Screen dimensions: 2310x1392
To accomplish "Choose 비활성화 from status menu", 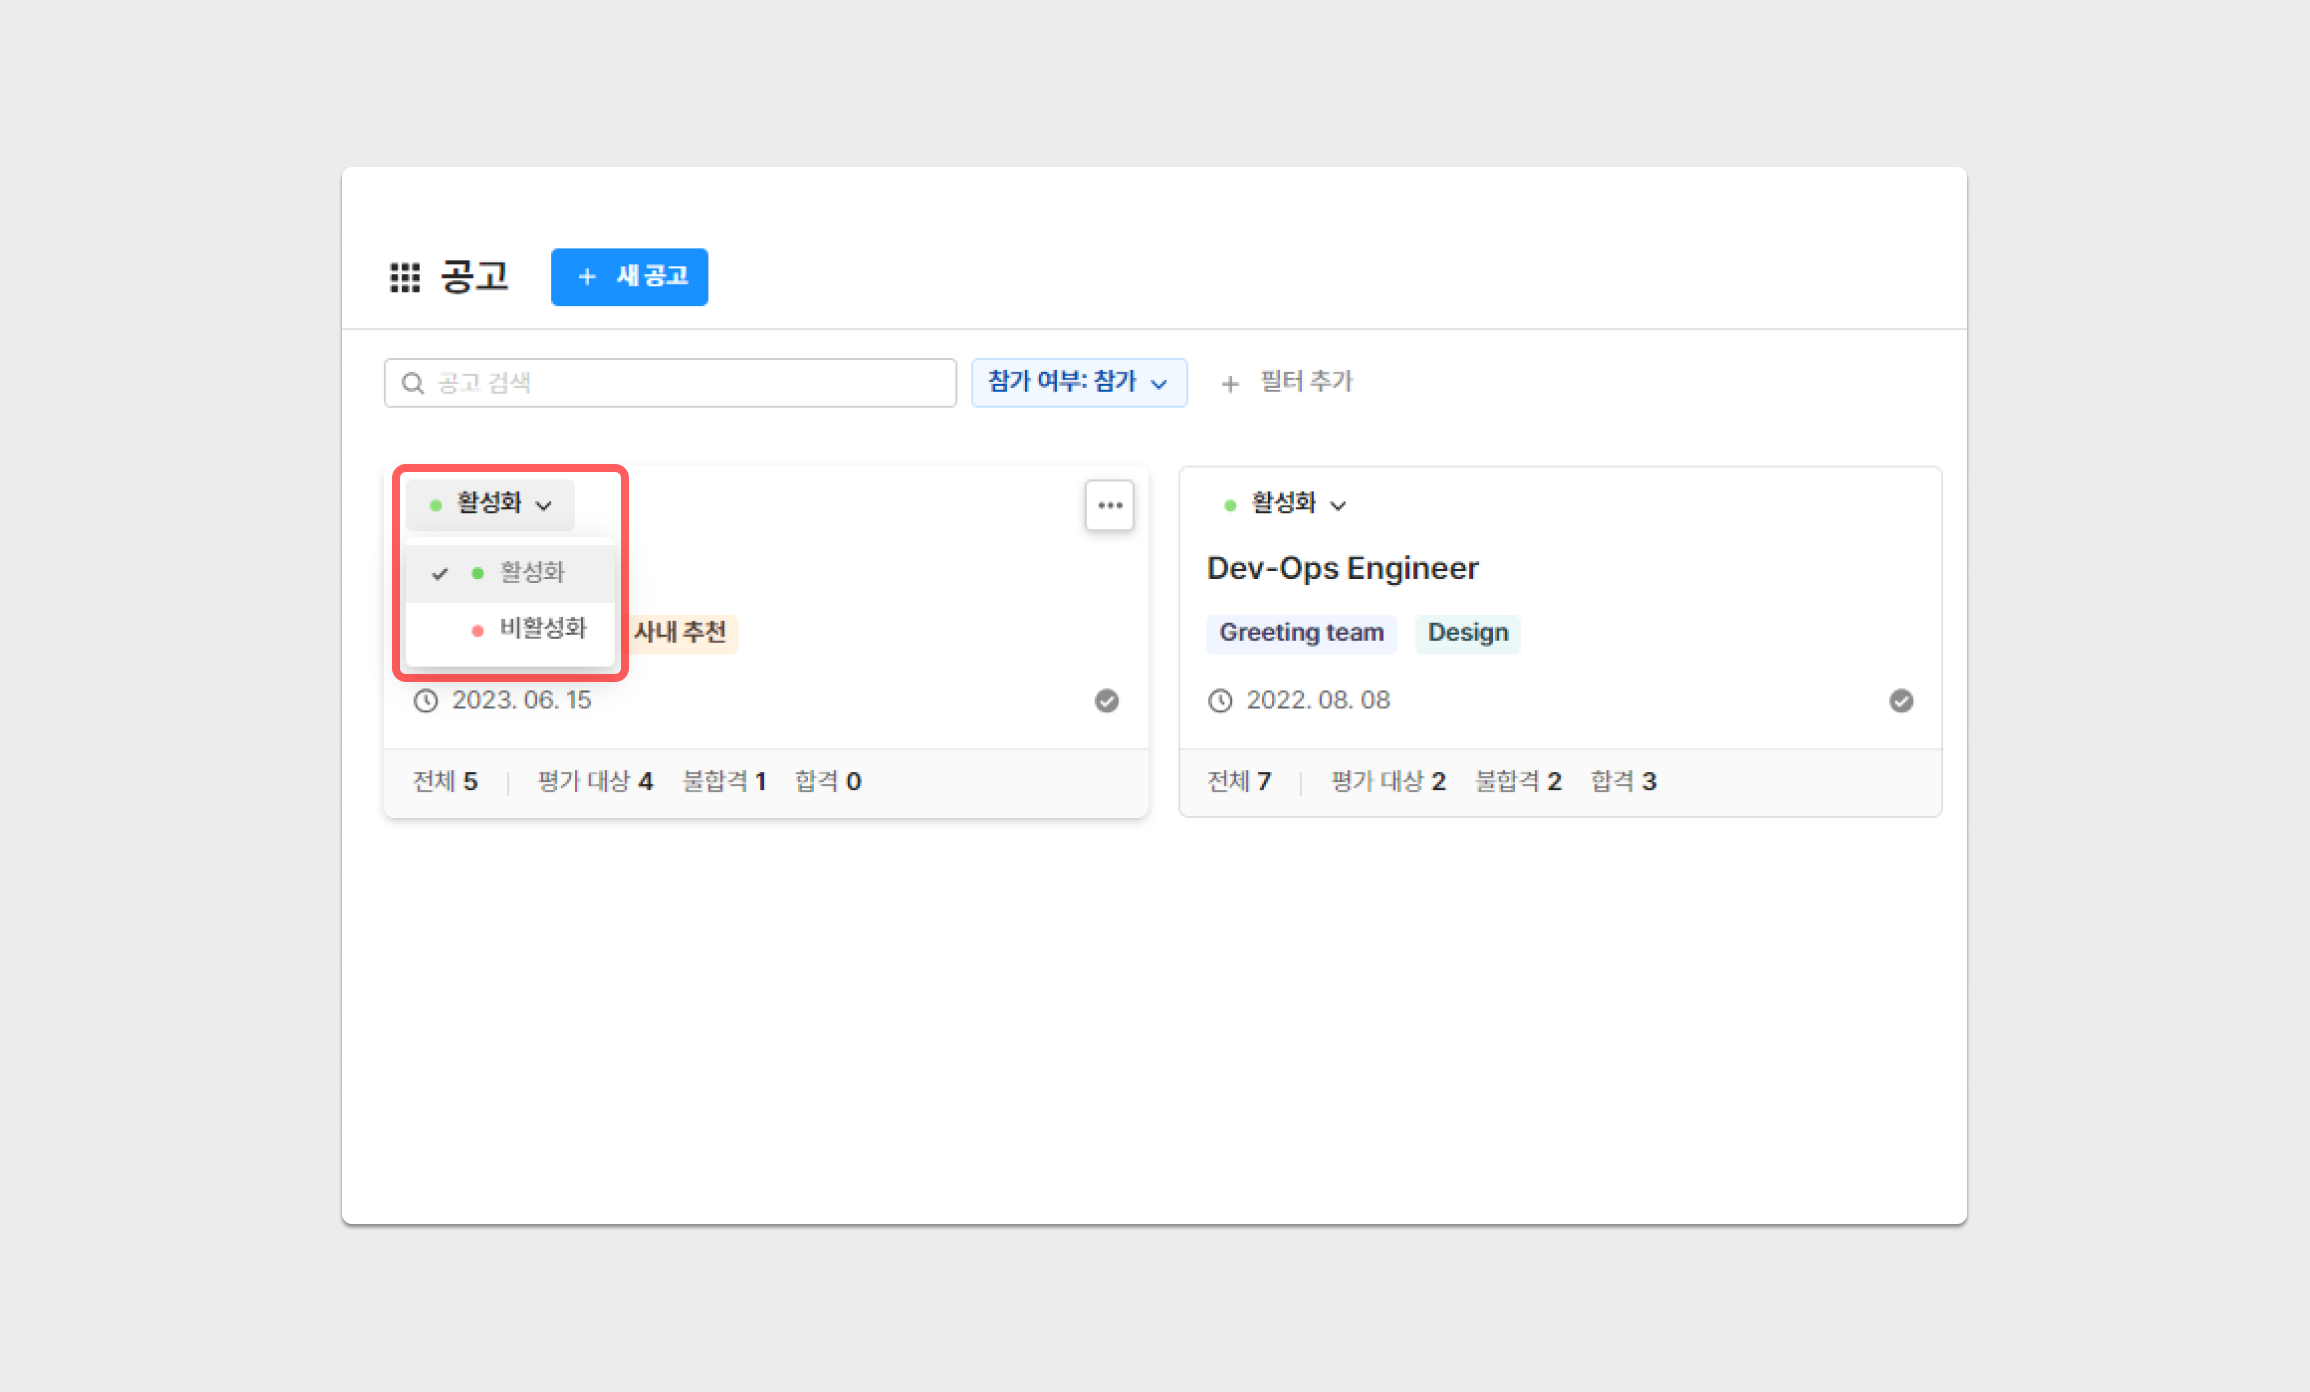I will click(x=541, y=629).
